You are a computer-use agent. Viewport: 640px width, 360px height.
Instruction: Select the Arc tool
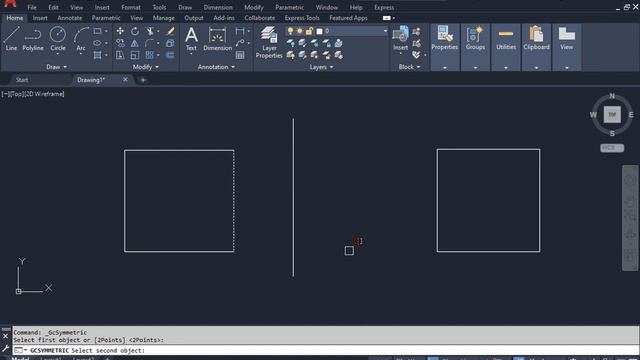point(81,39)
